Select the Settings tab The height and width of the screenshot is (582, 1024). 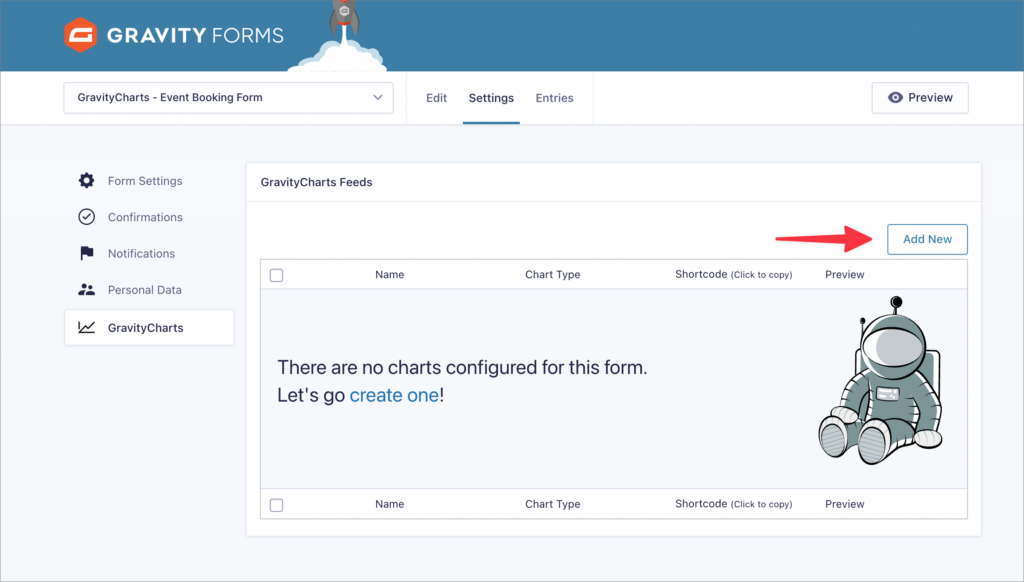[x=491, y=98]
